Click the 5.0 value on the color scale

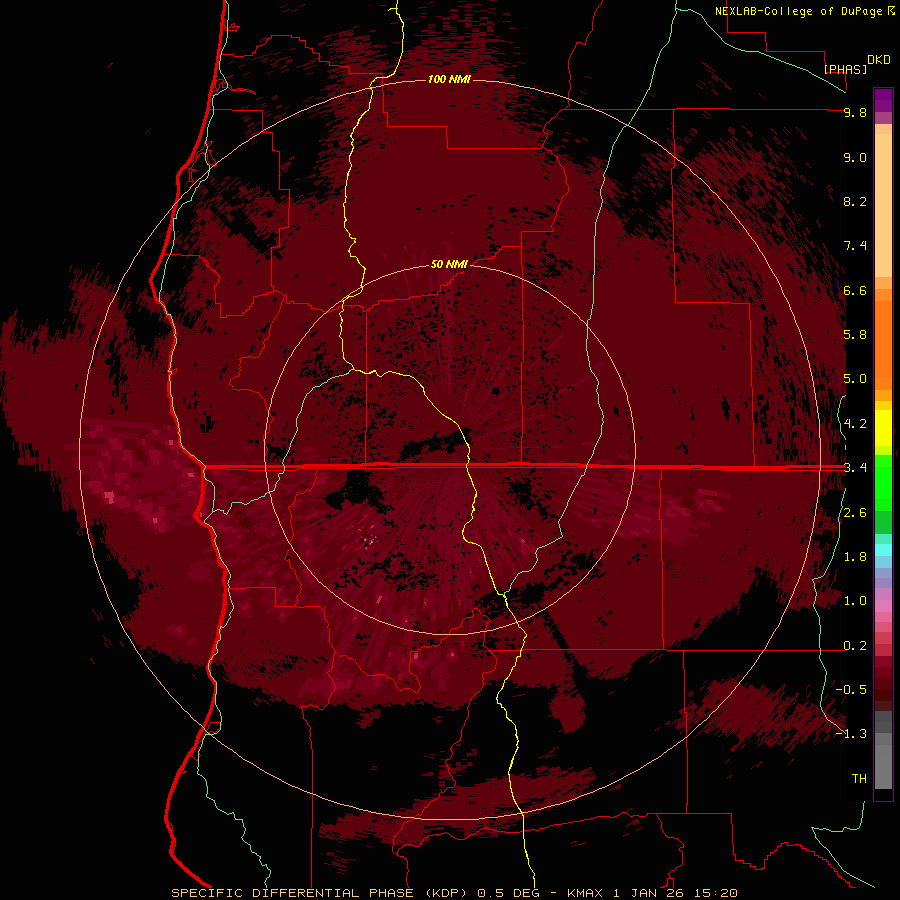[x=855, y=379]
